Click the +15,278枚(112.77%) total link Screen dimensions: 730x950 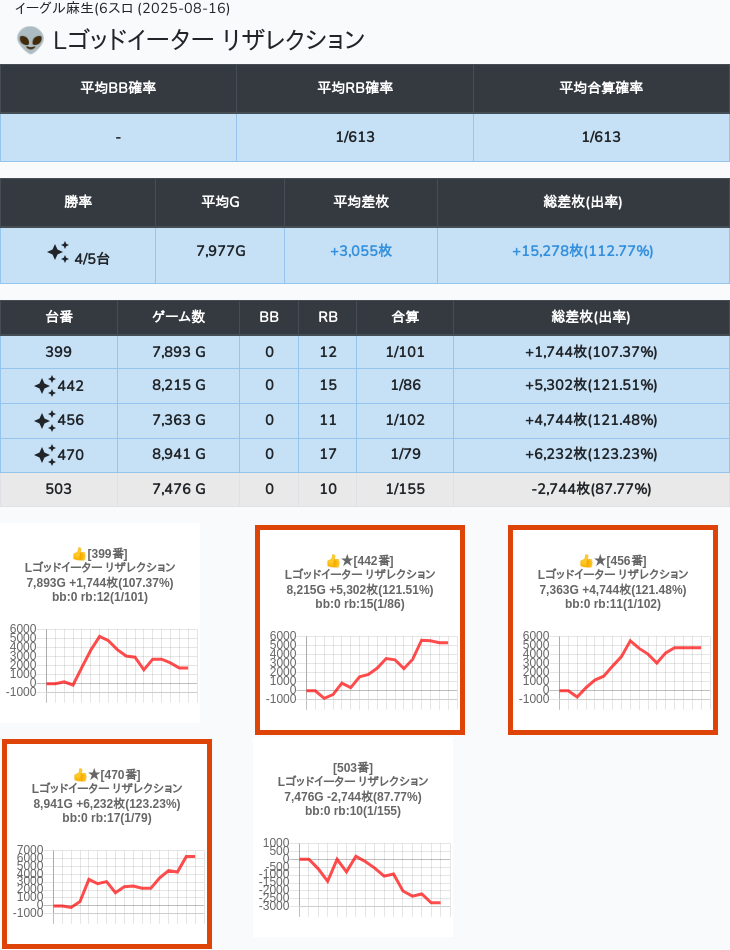click(x=582, y=250)
